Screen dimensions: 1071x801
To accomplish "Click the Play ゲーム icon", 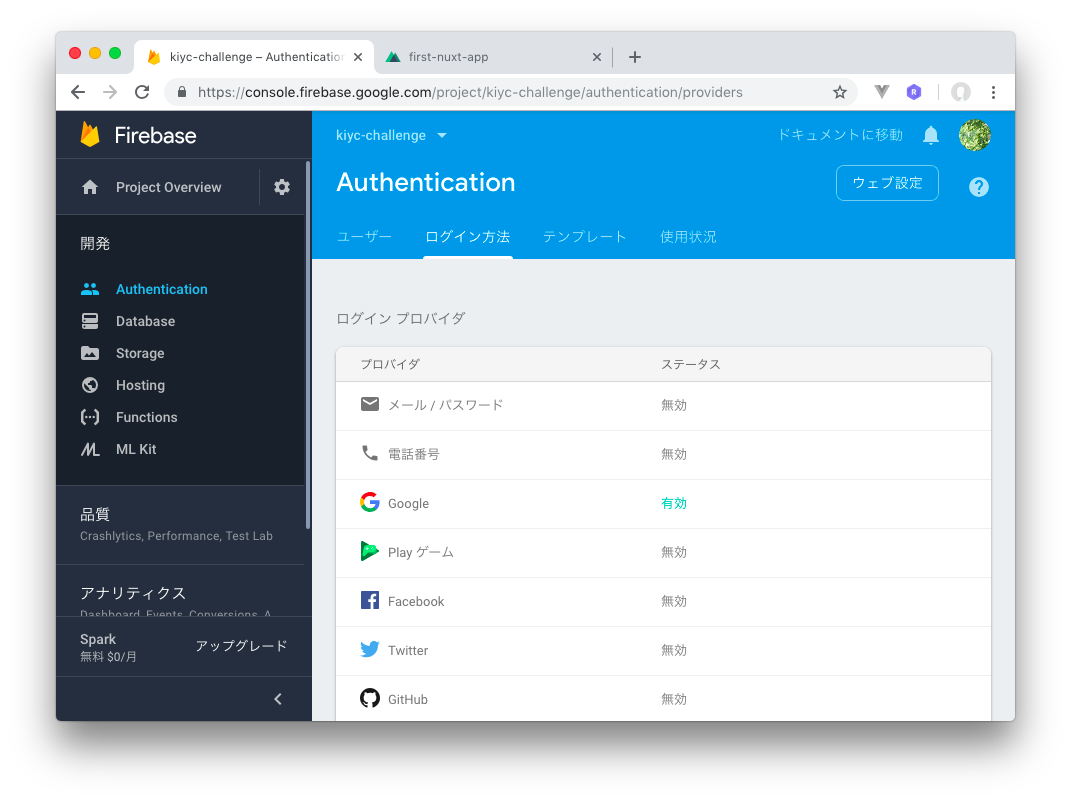I will 370,551.
